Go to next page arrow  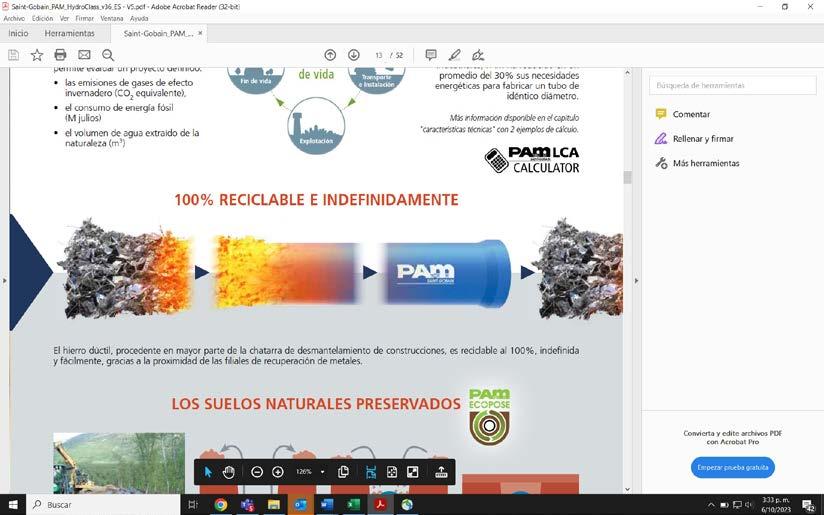point(354,55)
